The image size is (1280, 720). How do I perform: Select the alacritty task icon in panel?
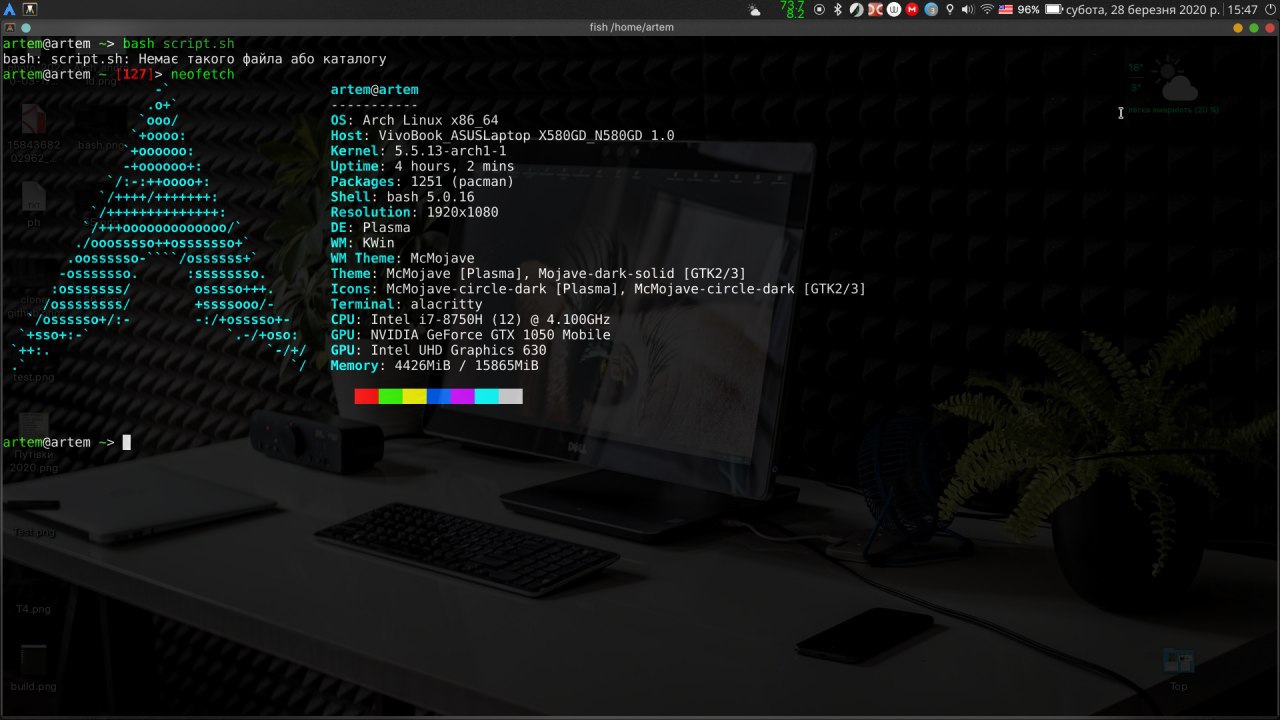(x=29, y=9)
